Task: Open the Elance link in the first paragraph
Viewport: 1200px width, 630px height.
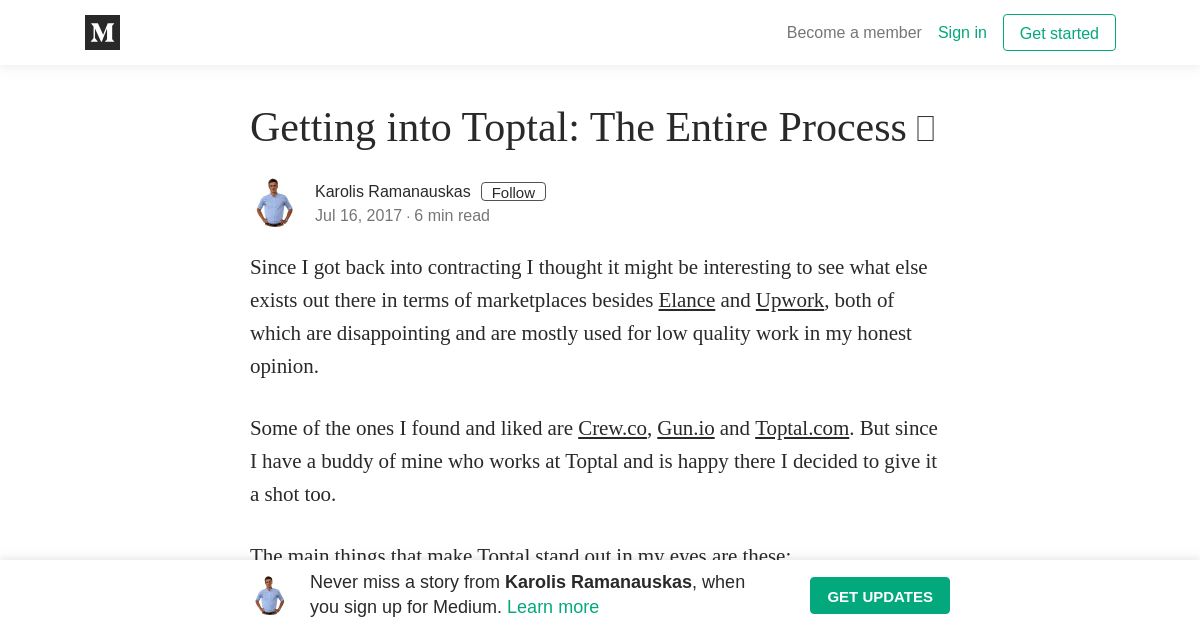Action: pyautogui.click(x=687, y=300)
